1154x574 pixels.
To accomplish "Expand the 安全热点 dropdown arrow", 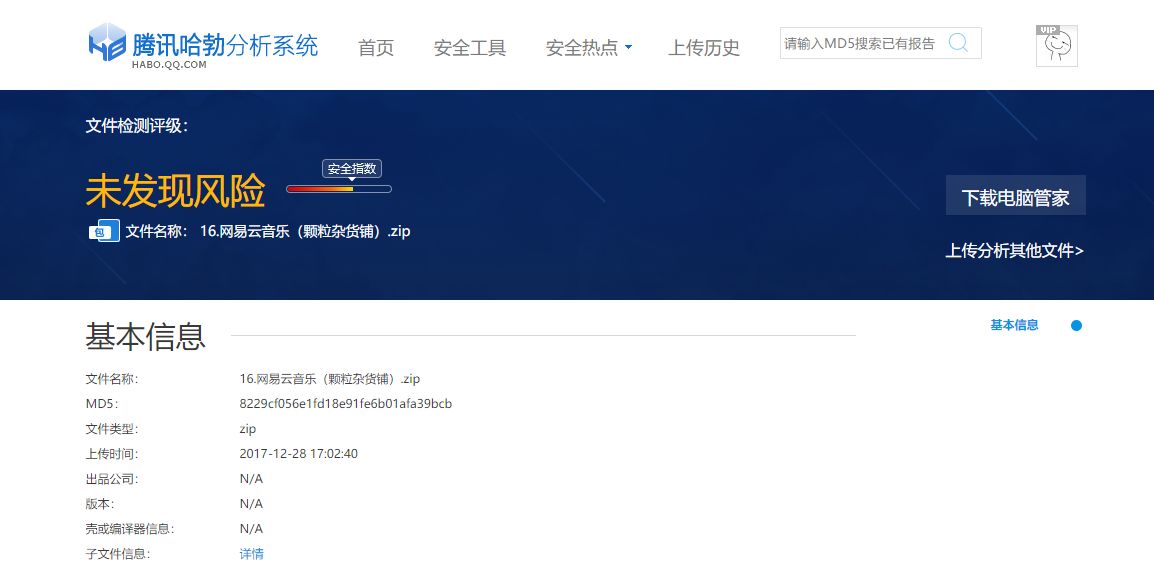I will pos(628,47).
